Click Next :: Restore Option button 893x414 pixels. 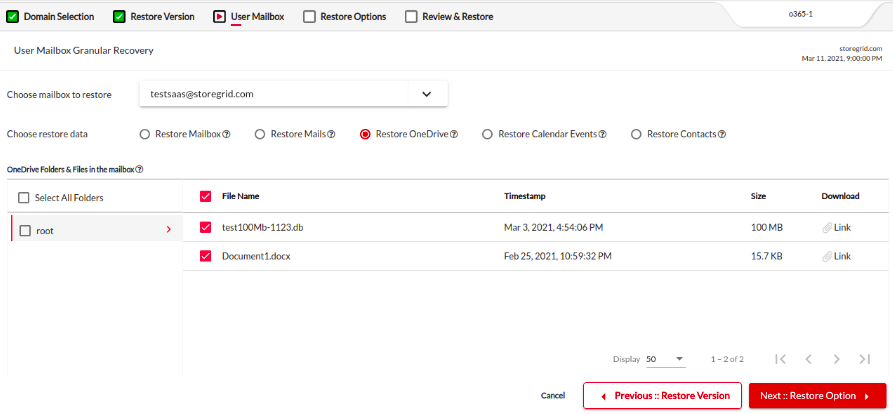pyautogui.click(x=818, y=396)
